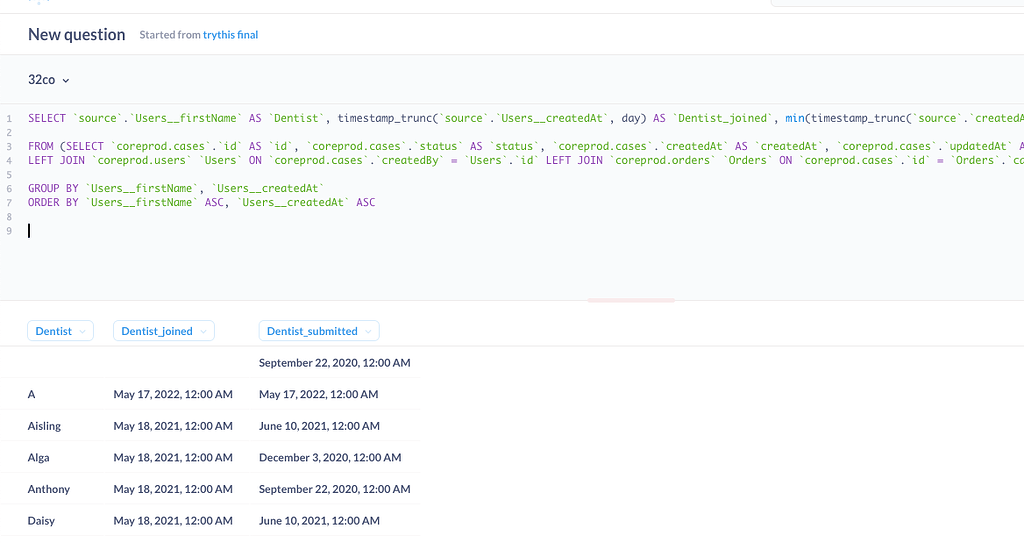The width and height of the screenshot is (1024, 543).
Task: Click Alga's May 18, 2021 joined date
Action: (173, 457)
